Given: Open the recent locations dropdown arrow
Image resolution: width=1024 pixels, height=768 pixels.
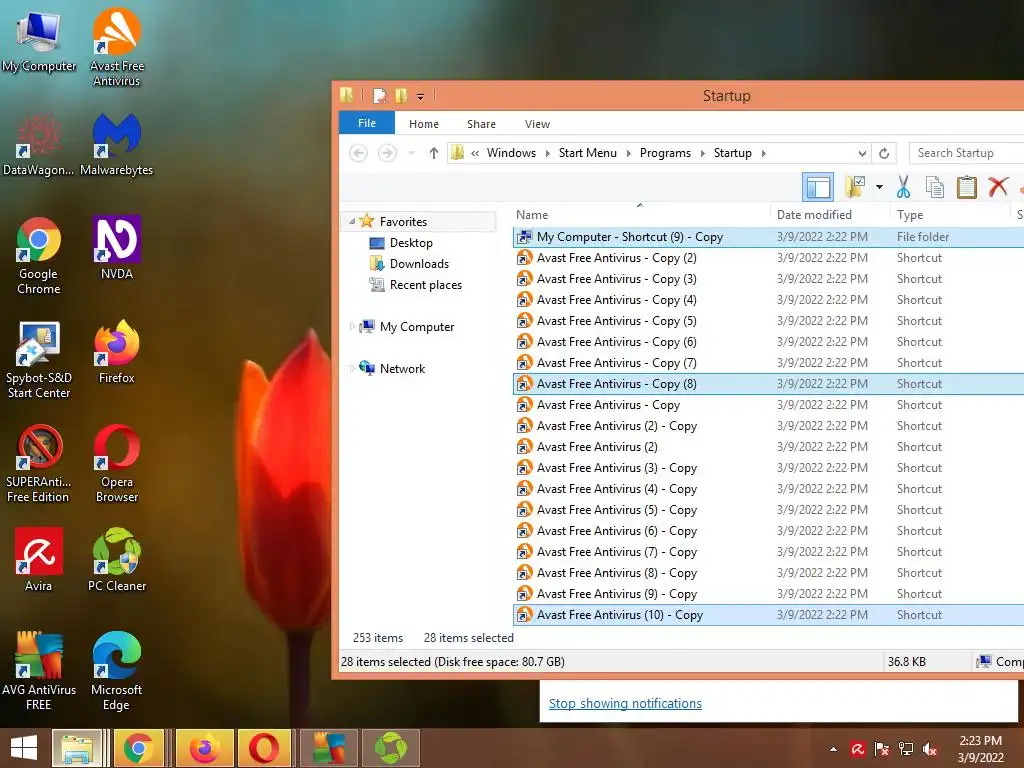Looking at the screenshot, I should click(x=411, y=153).
